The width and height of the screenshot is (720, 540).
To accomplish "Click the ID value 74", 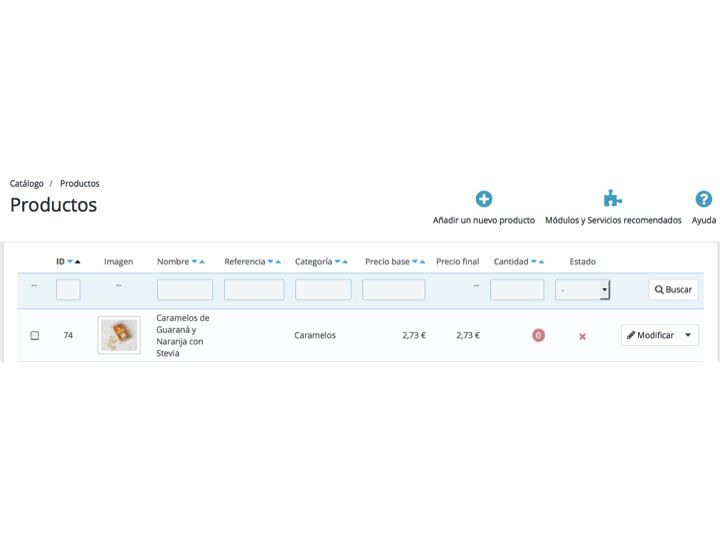I will 68,335.
